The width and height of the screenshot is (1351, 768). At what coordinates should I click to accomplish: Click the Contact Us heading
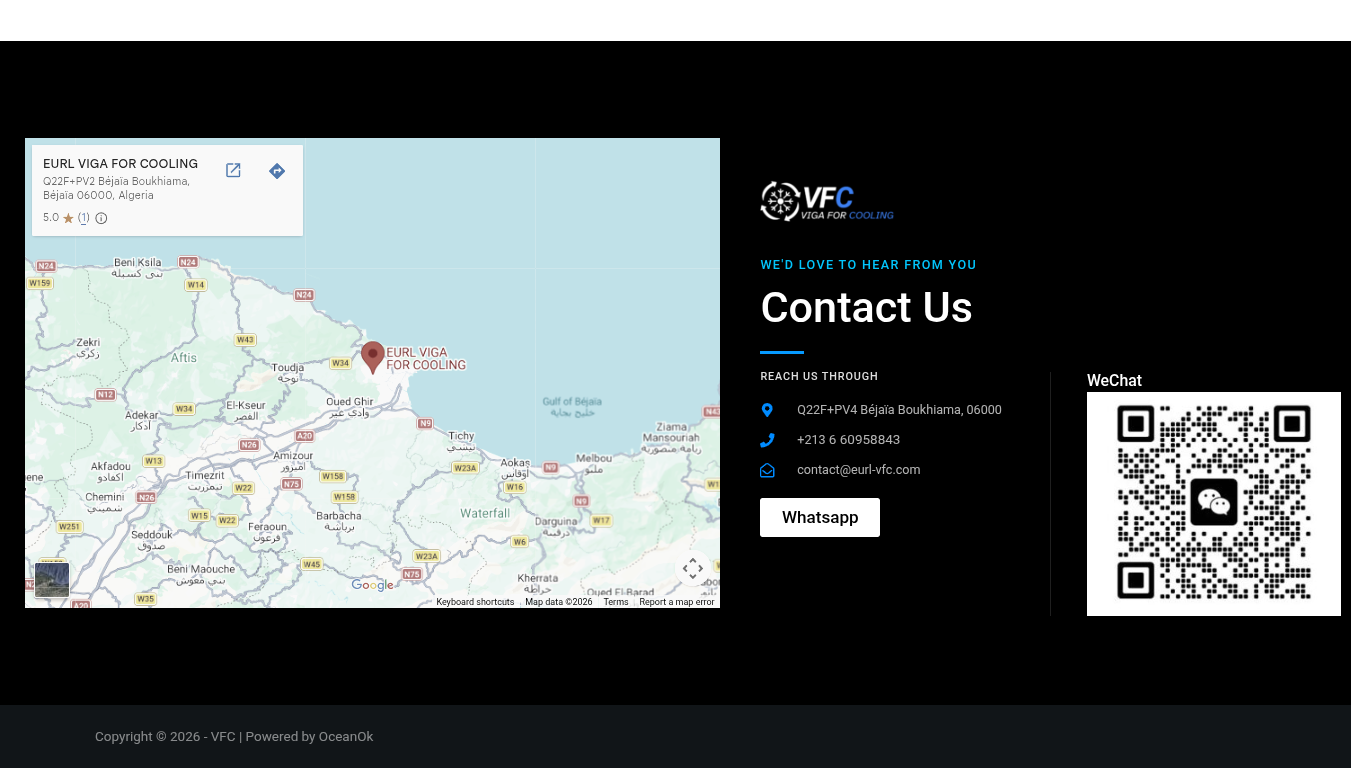point(866,307)
